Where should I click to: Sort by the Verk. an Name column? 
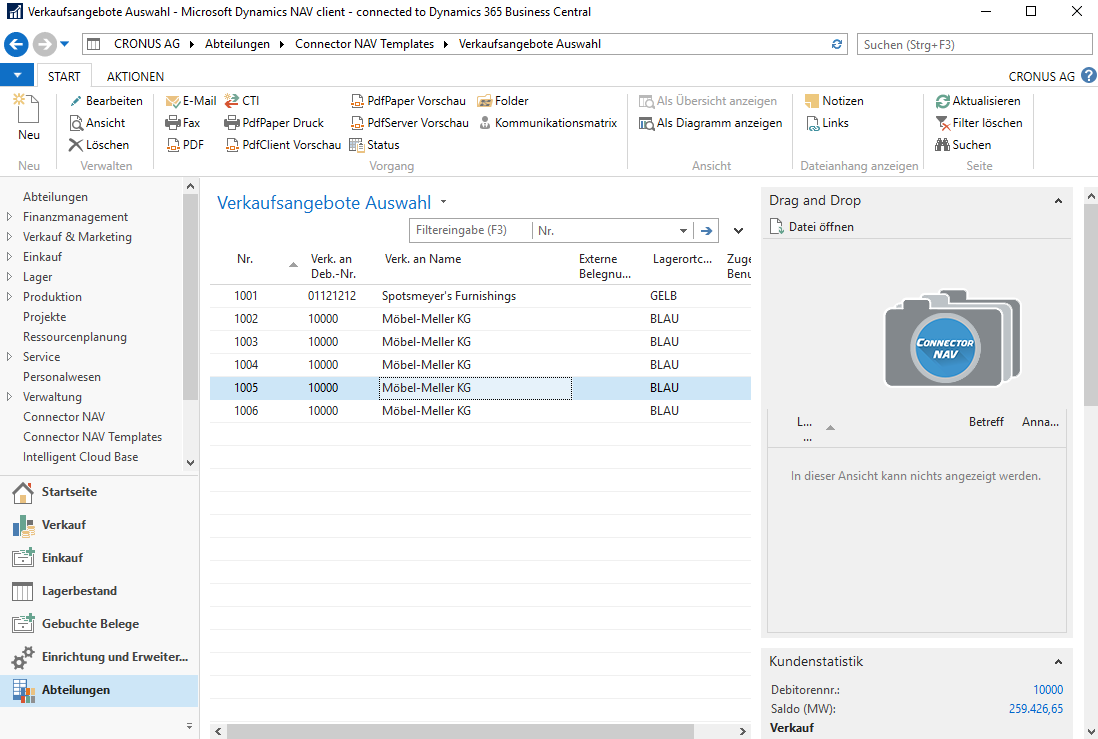coord(423,259)
